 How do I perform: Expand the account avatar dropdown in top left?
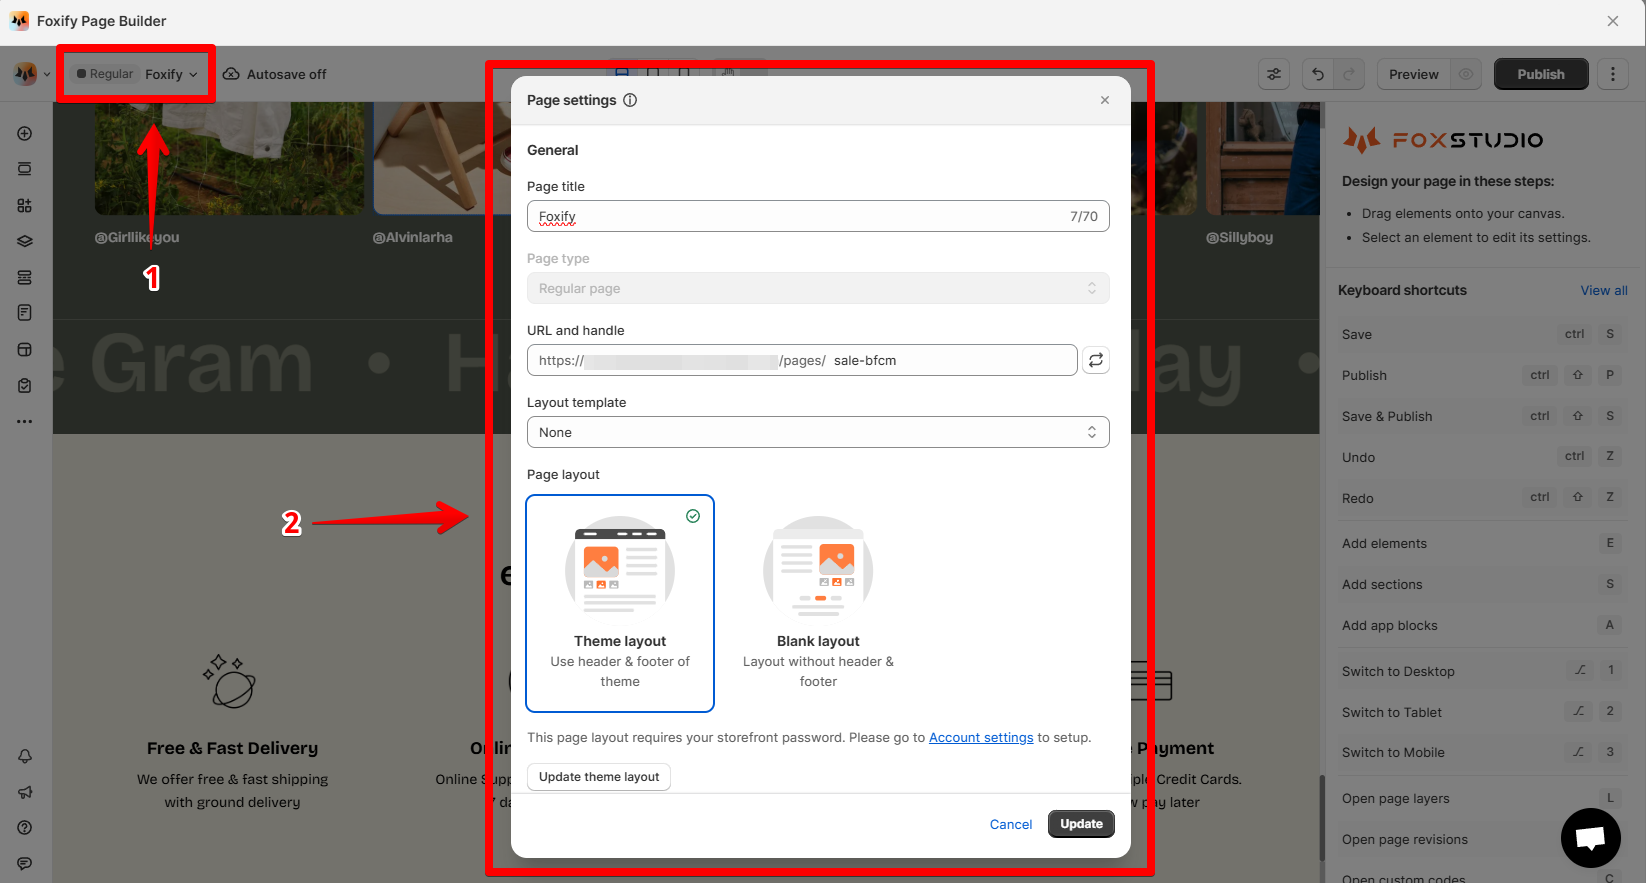(32, 74)
